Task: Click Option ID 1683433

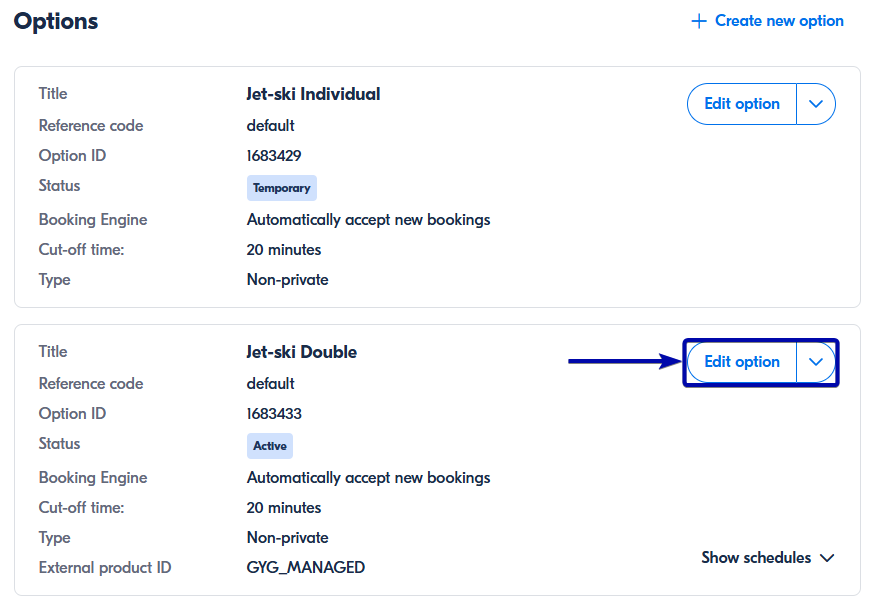Action: [274, 414]
